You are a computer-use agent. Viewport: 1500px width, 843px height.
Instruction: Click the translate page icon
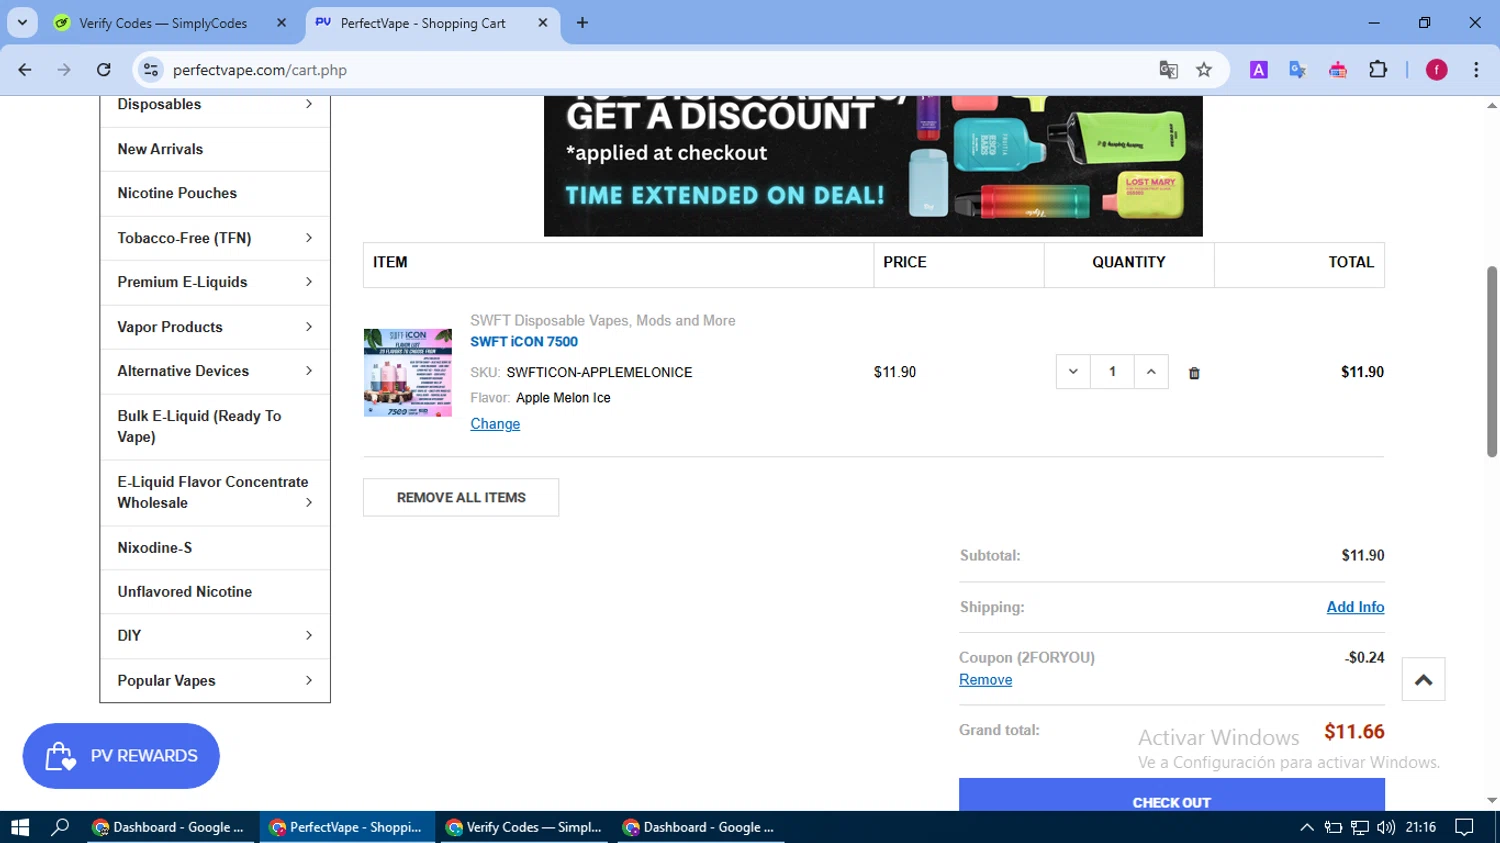coord(1168,70)
